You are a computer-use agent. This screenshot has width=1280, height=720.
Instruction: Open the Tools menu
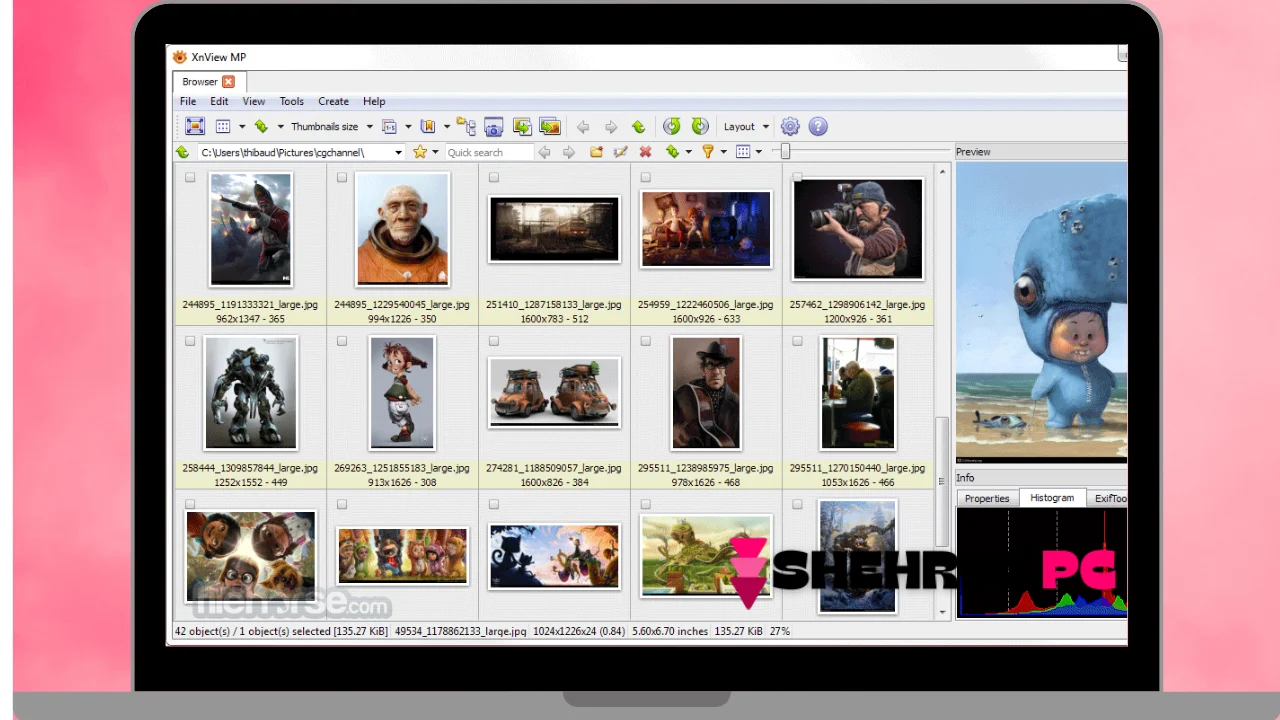pyautogui.click(x=292, y=101)
